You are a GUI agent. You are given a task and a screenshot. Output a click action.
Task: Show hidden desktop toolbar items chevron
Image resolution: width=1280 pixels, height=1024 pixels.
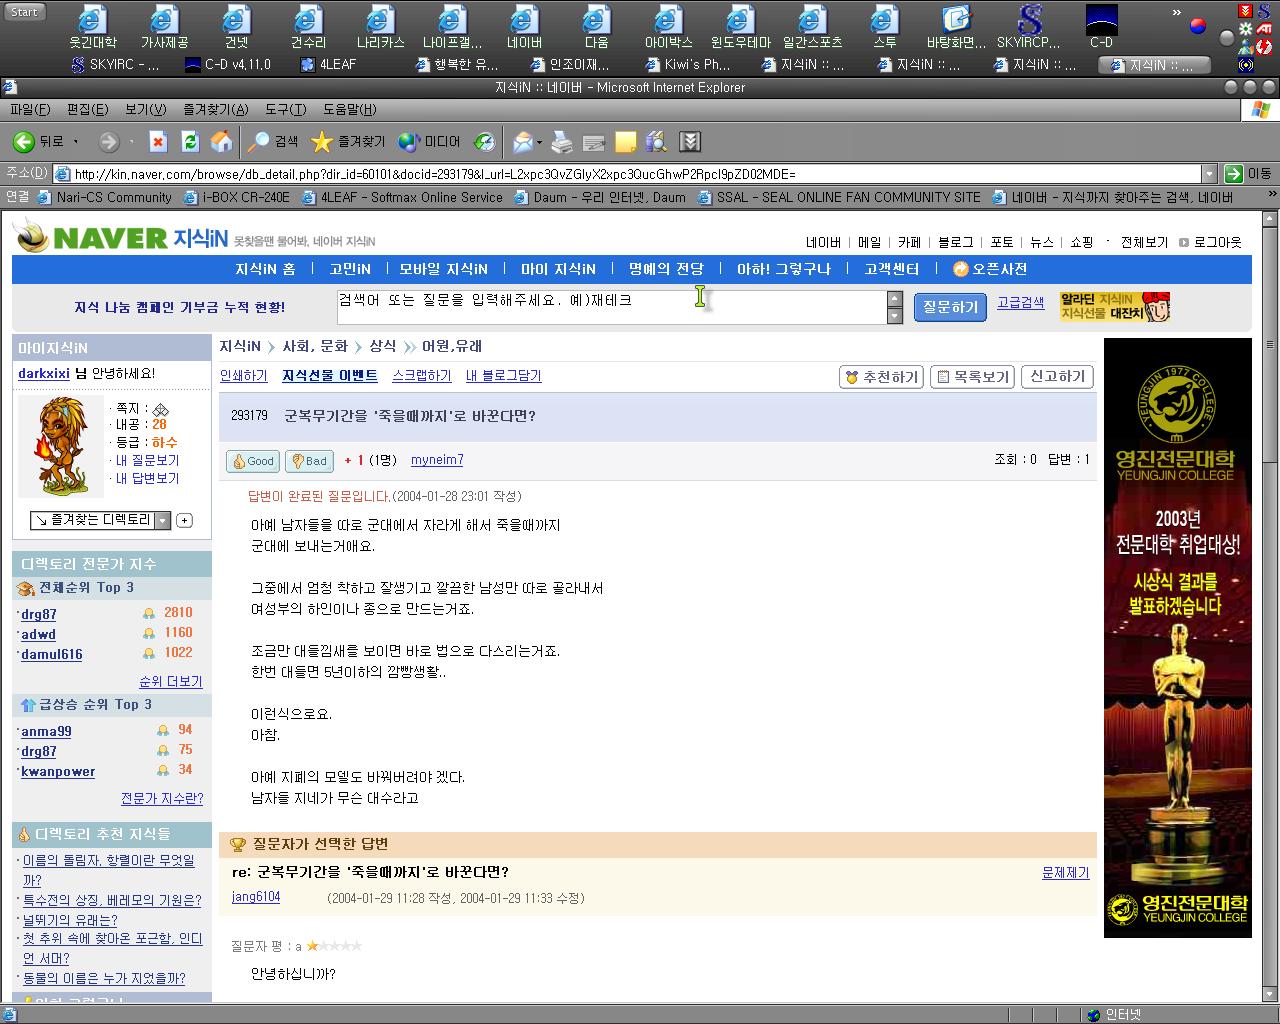click(x=1177, y=13)
